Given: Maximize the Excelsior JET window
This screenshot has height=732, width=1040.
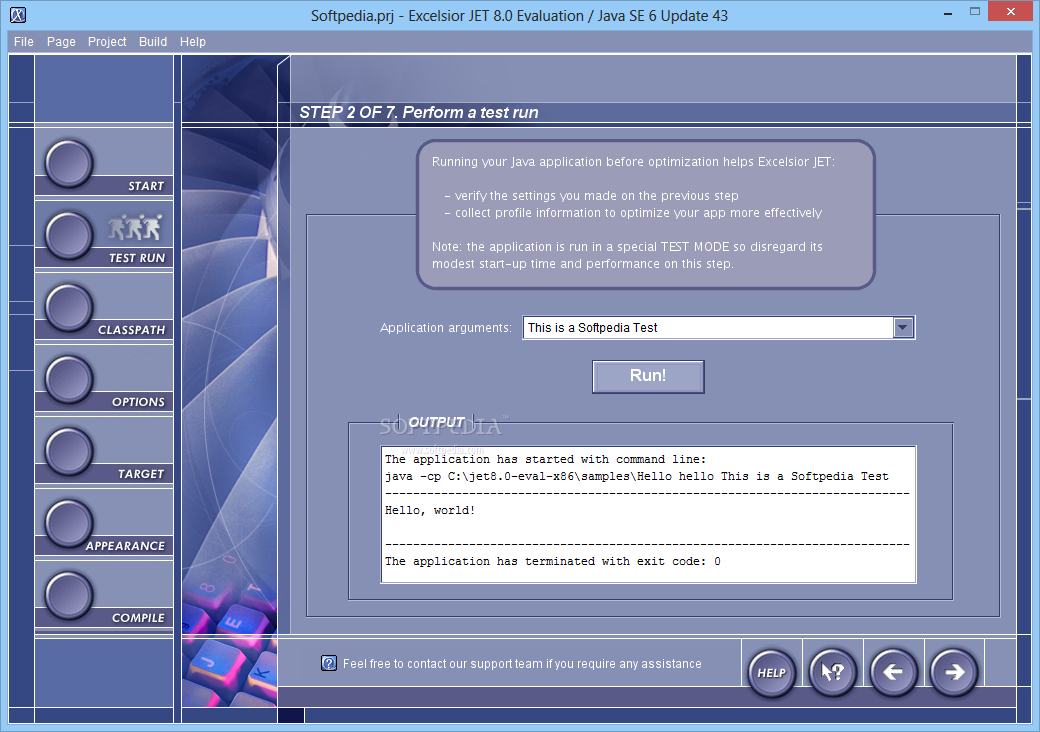Looking at the screenshot, I should 974,11.
